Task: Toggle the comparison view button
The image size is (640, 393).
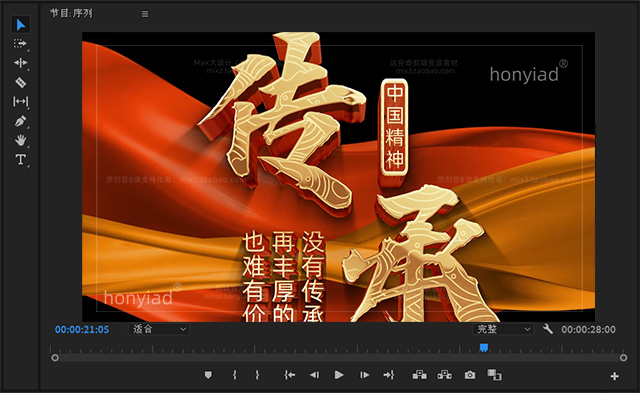Action: point(494,375)
